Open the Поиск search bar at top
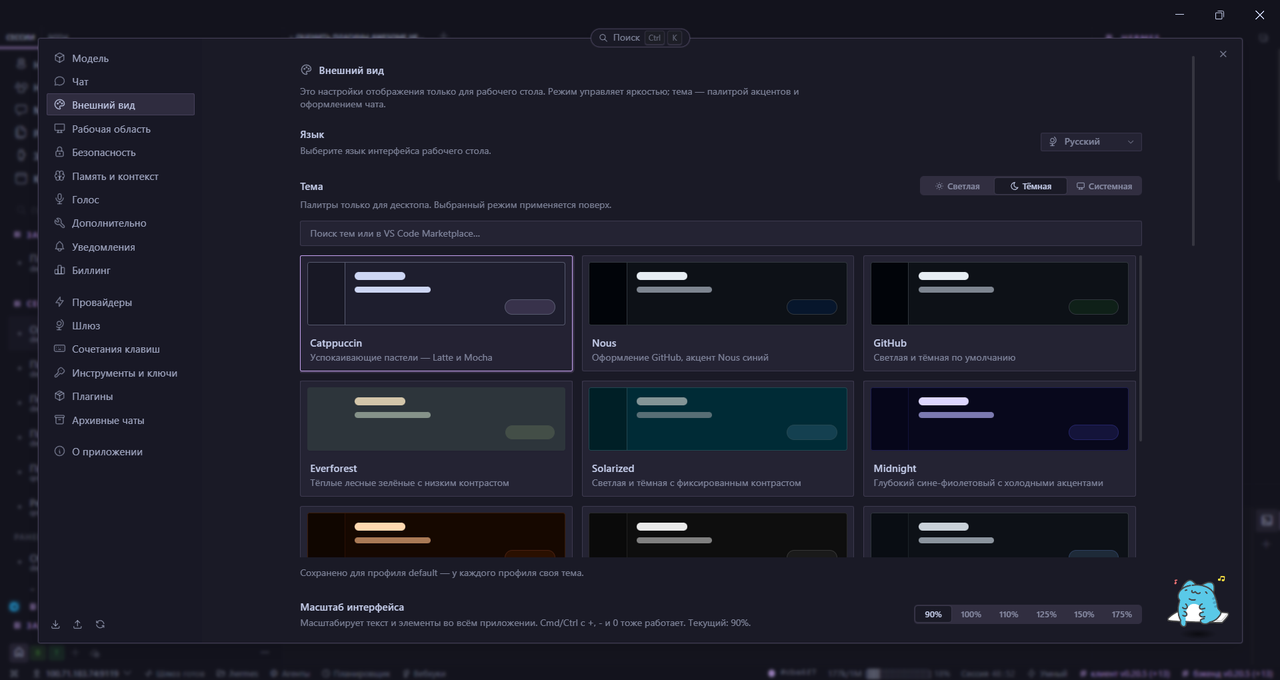The width and height of the screenshot is (1280, 680). [640, 38]
